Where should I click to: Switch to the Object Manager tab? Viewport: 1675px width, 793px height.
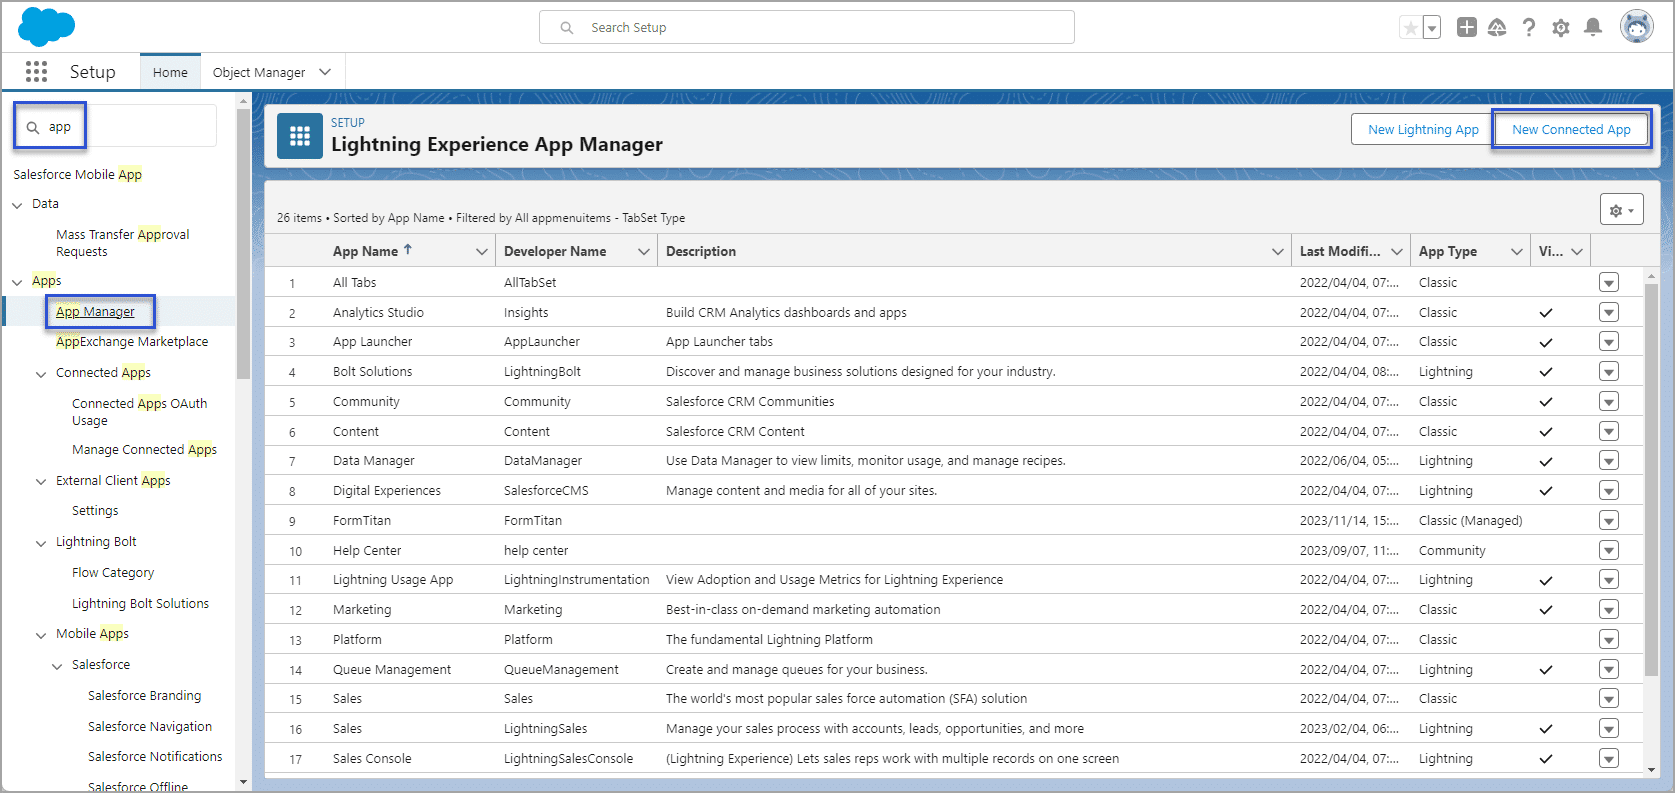tap(259, 72)
